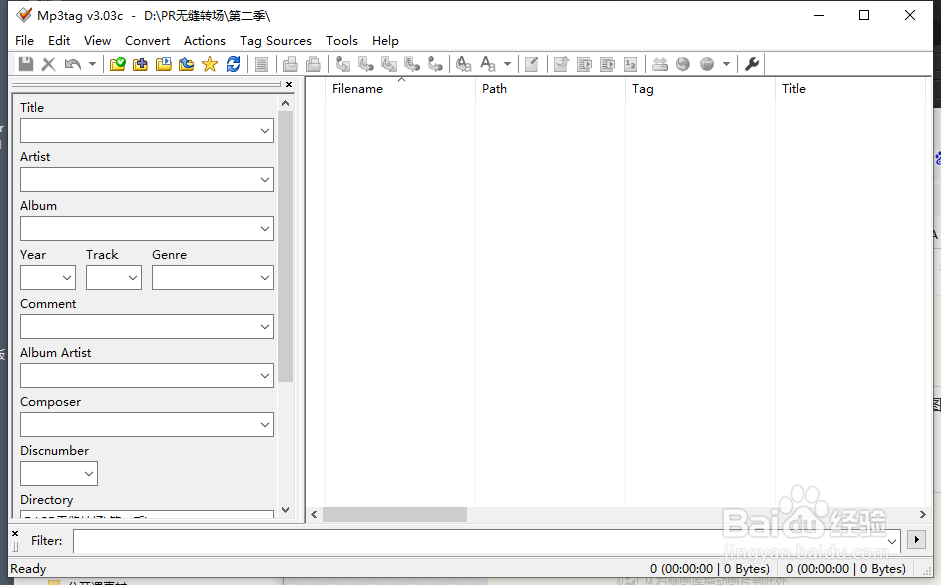Open the Undo history dropdown arrow
The height and width of the screenshot is (585, 941).
tap(92, 64)
